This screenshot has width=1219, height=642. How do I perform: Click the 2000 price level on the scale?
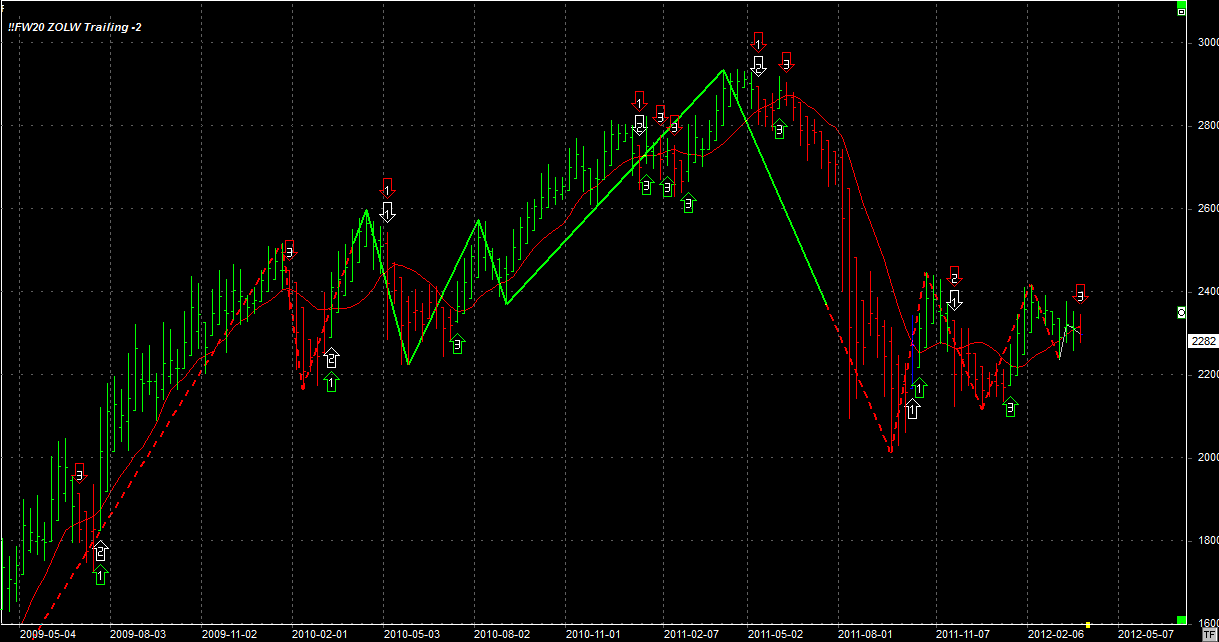coord(1201,457)
